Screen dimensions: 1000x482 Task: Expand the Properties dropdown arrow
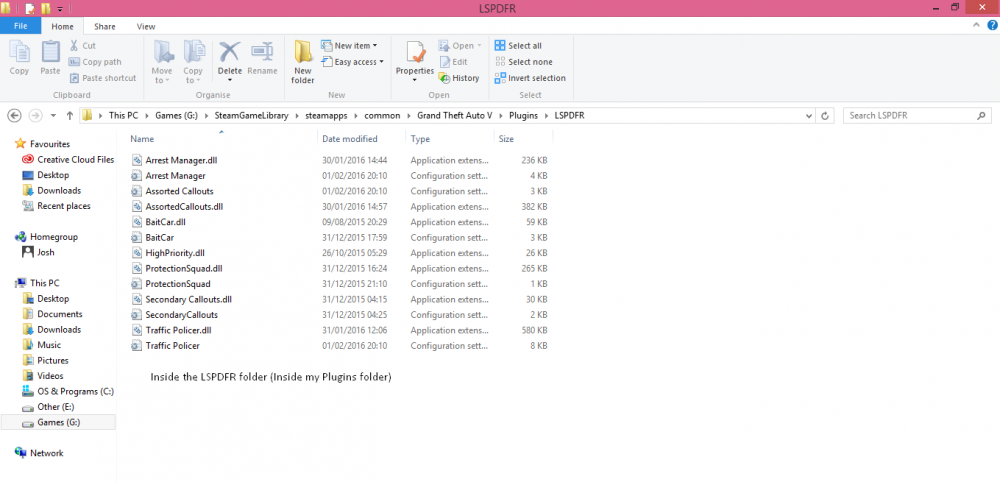coord(415,80)
